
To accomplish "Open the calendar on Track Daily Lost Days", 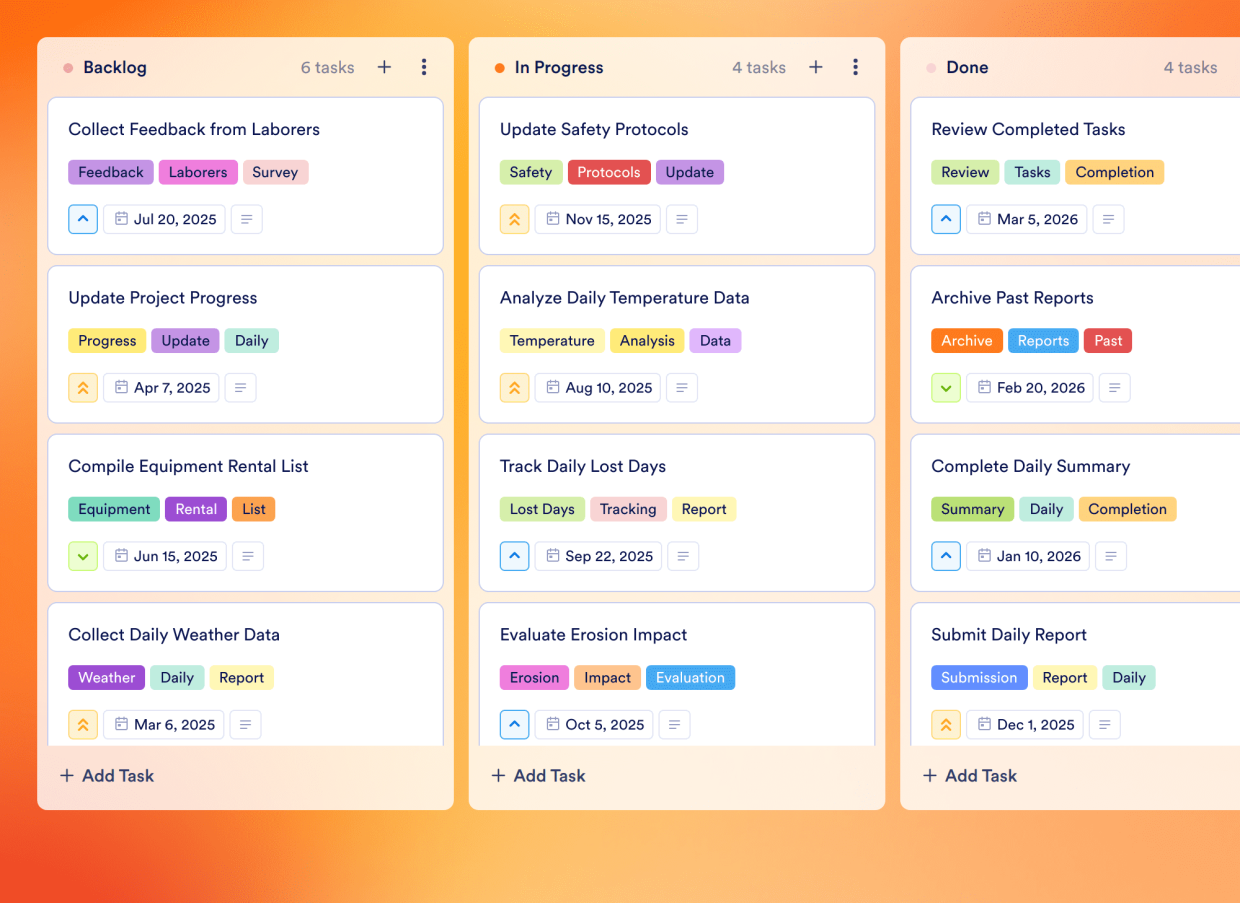I will click(x=552, y=556).
